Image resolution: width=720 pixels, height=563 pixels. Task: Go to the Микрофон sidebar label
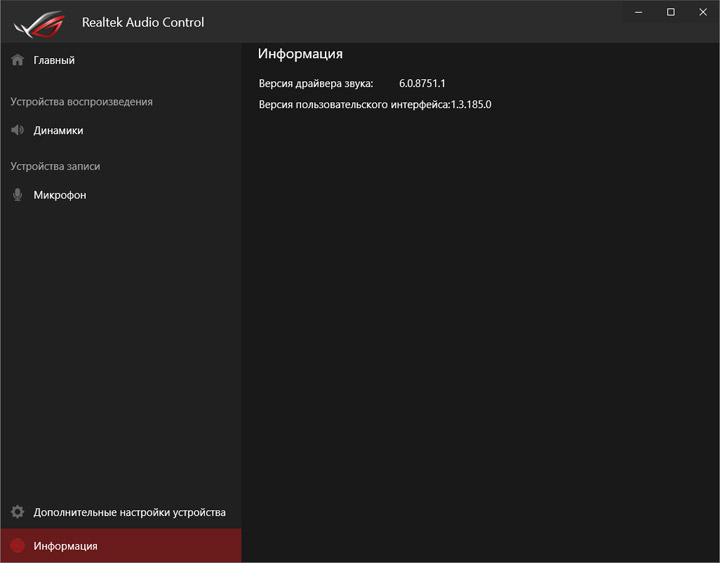click(x=60, y=195)
